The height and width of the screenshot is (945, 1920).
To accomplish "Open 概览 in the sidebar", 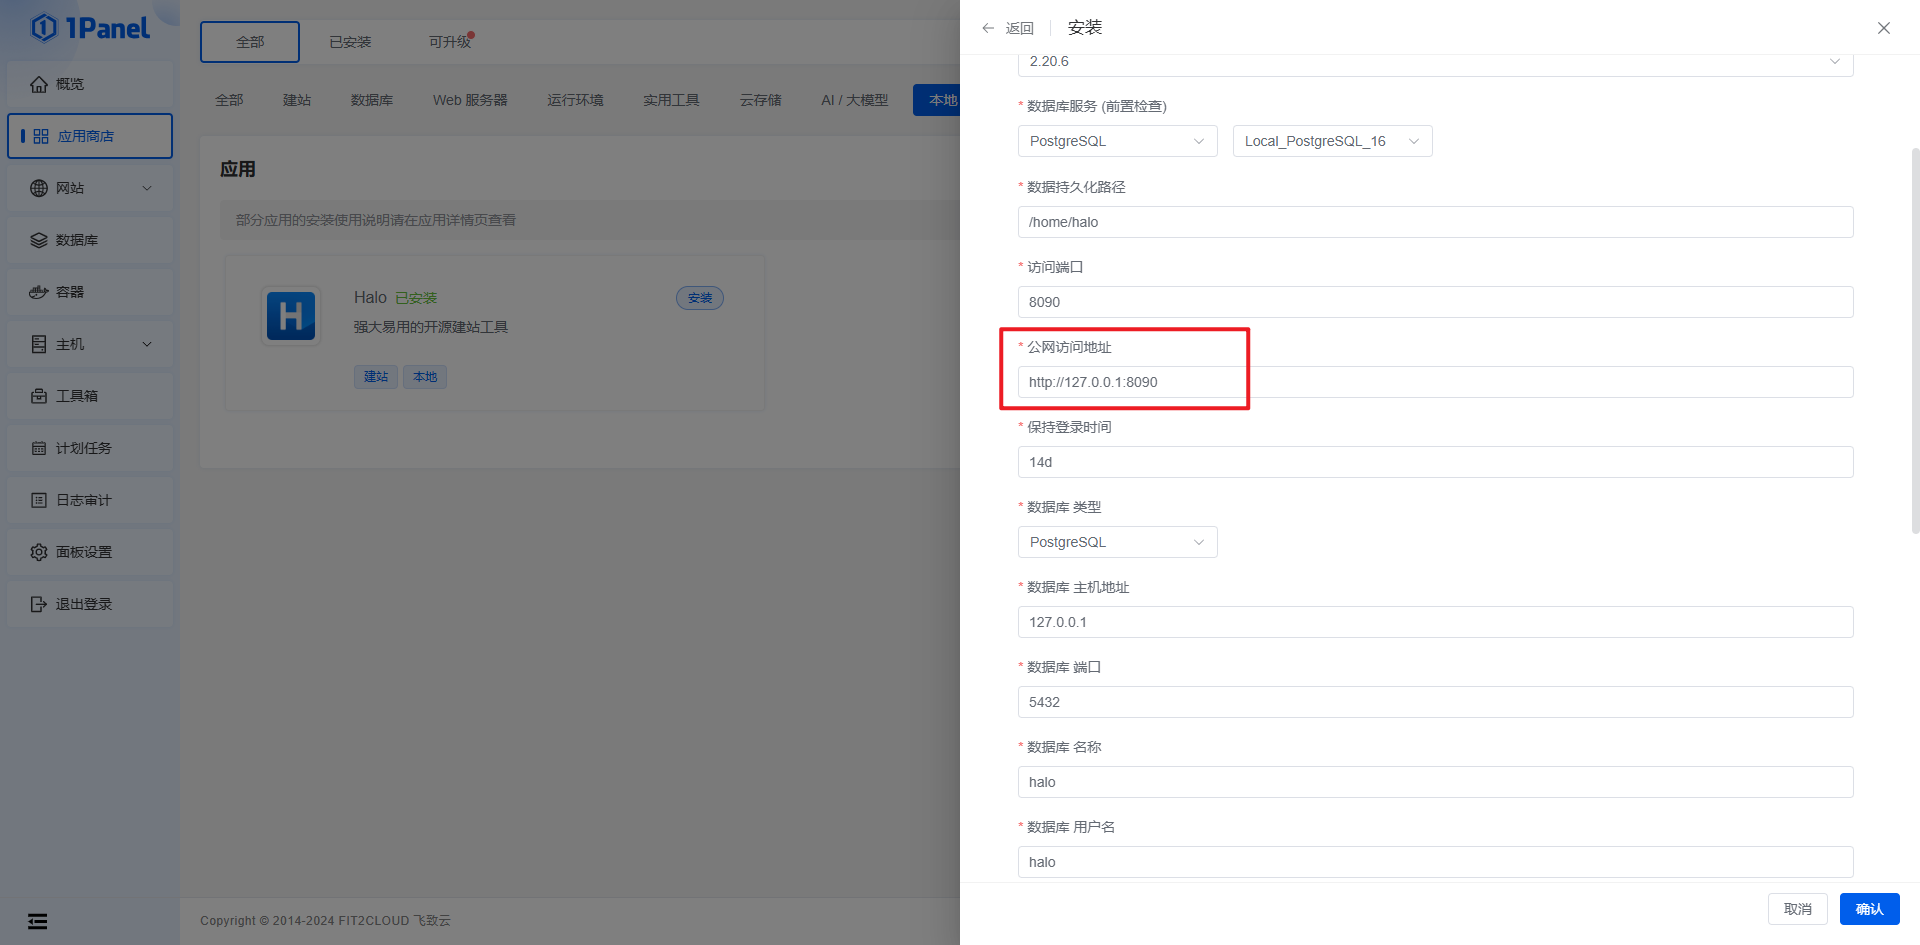I will (90, 84).
